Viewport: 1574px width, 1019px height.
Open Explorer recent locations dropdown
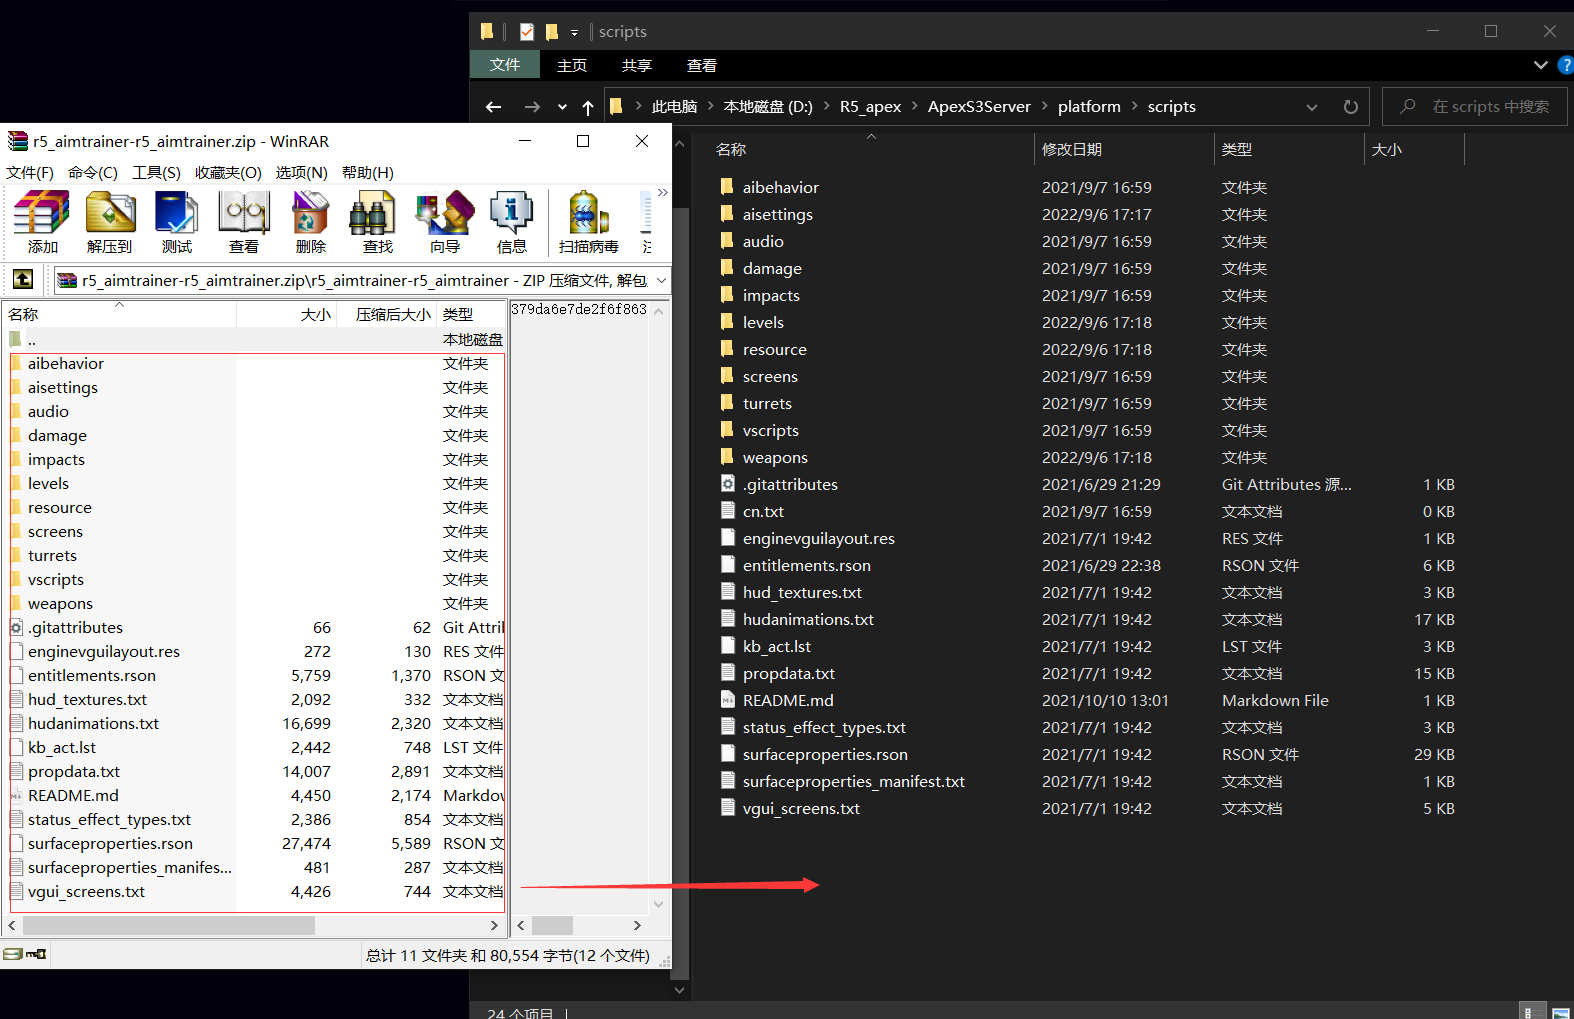tap(563, 107)
